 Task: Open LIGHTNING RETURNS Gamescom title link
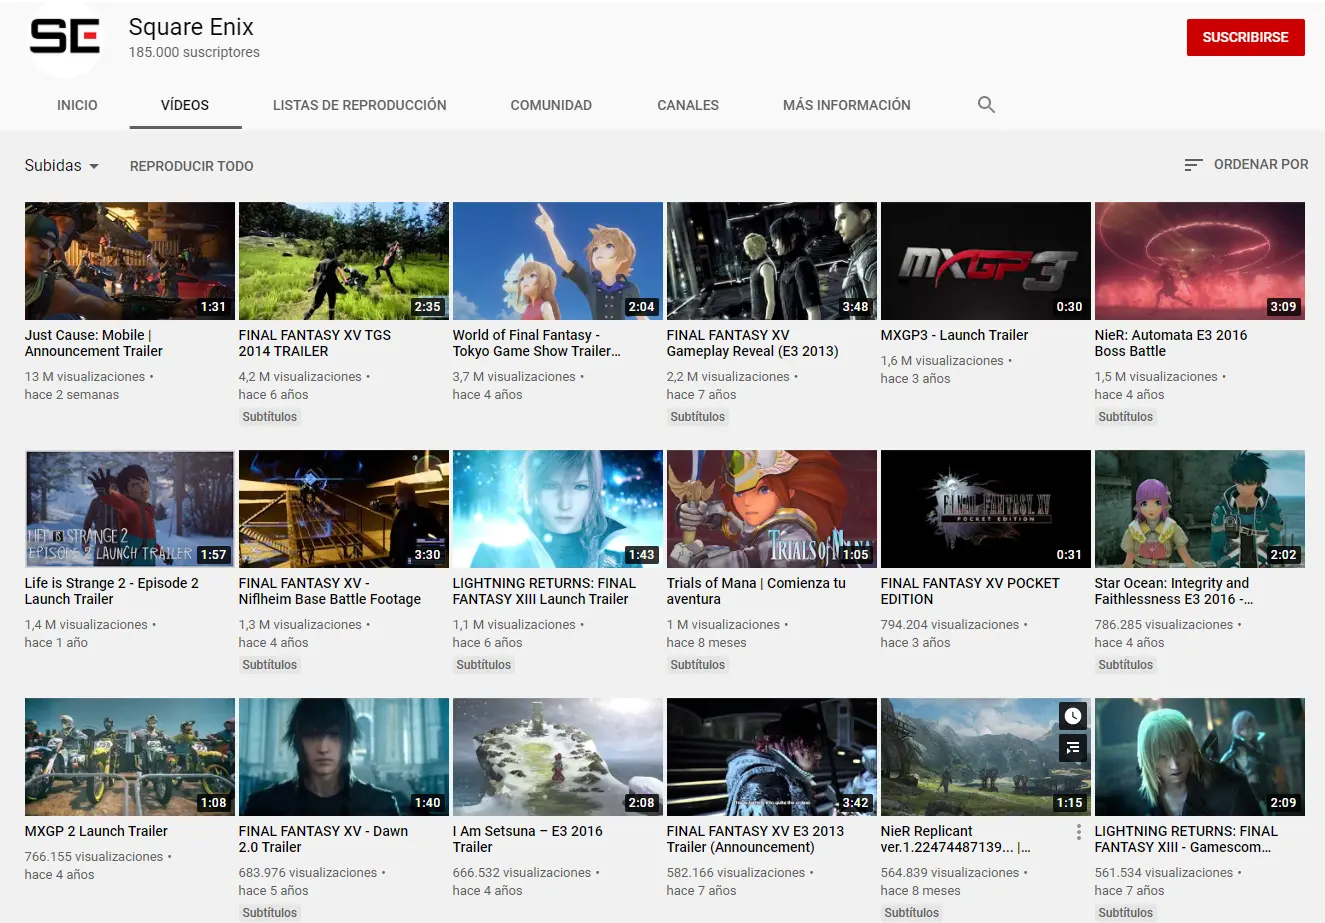click(x=1186, y=839)
